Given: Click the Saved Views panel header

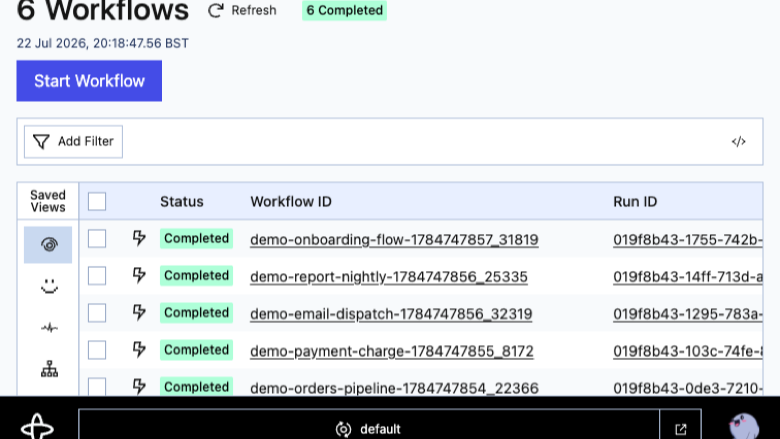Looking at the screenshot, I should pyautogui.click(x=48, y=201).
